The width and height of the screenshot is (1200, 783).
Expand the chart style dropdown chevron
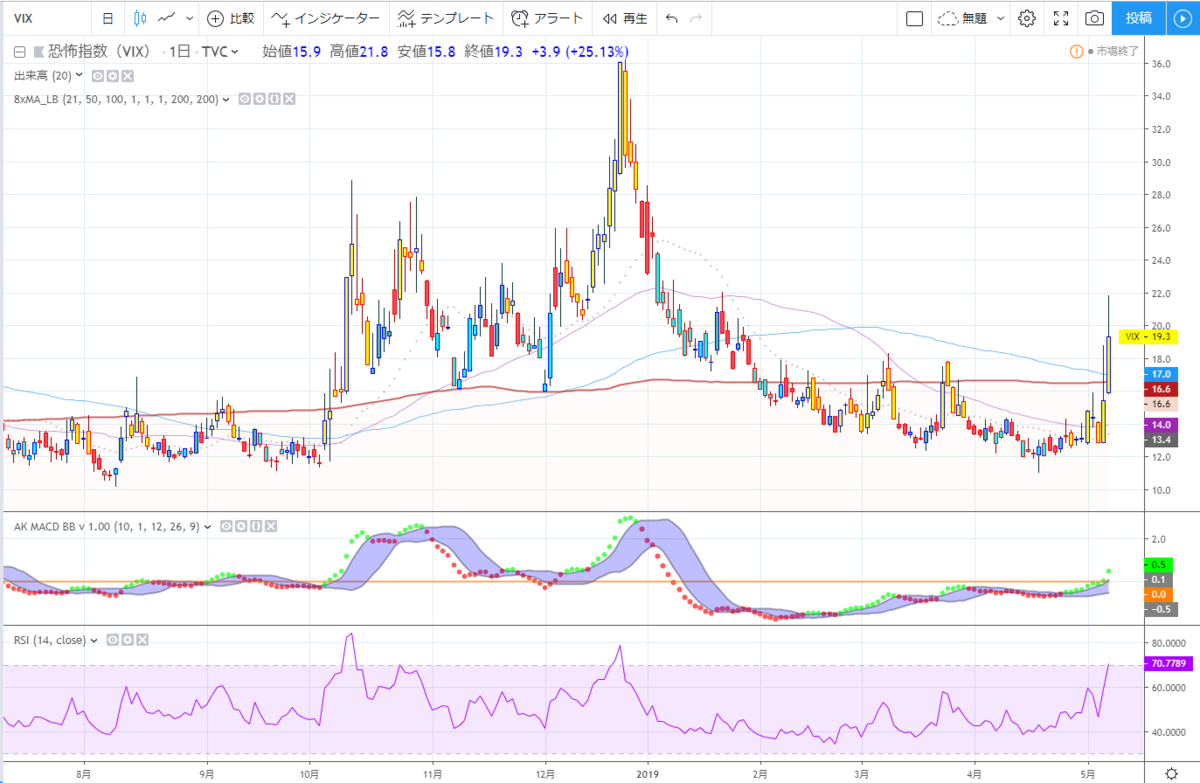[187, 18]
